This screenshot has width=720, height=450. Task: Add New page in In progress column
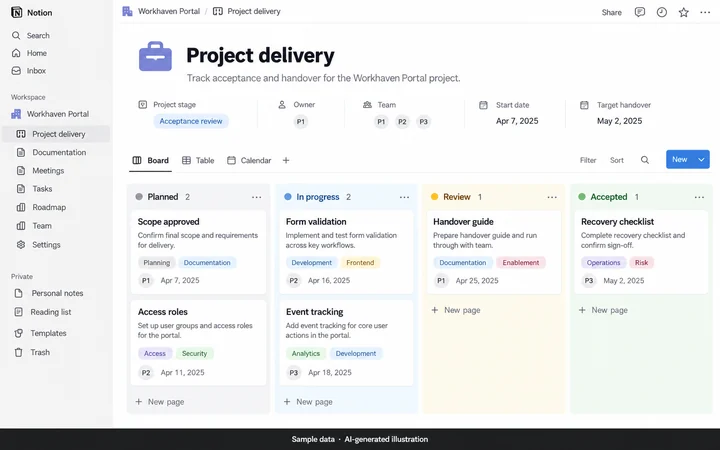tap(308, 402)
